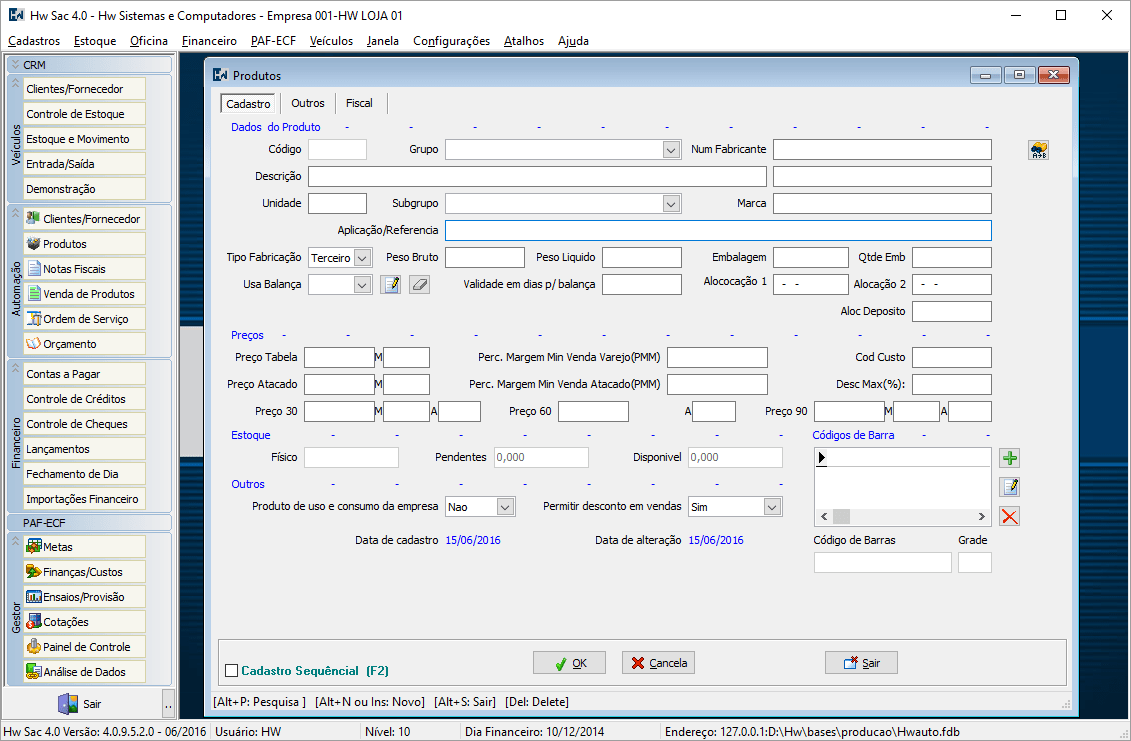Open the Cadastros menu
The height and width of the screenshot is (741, 1131).
click(x=34, y=41)
